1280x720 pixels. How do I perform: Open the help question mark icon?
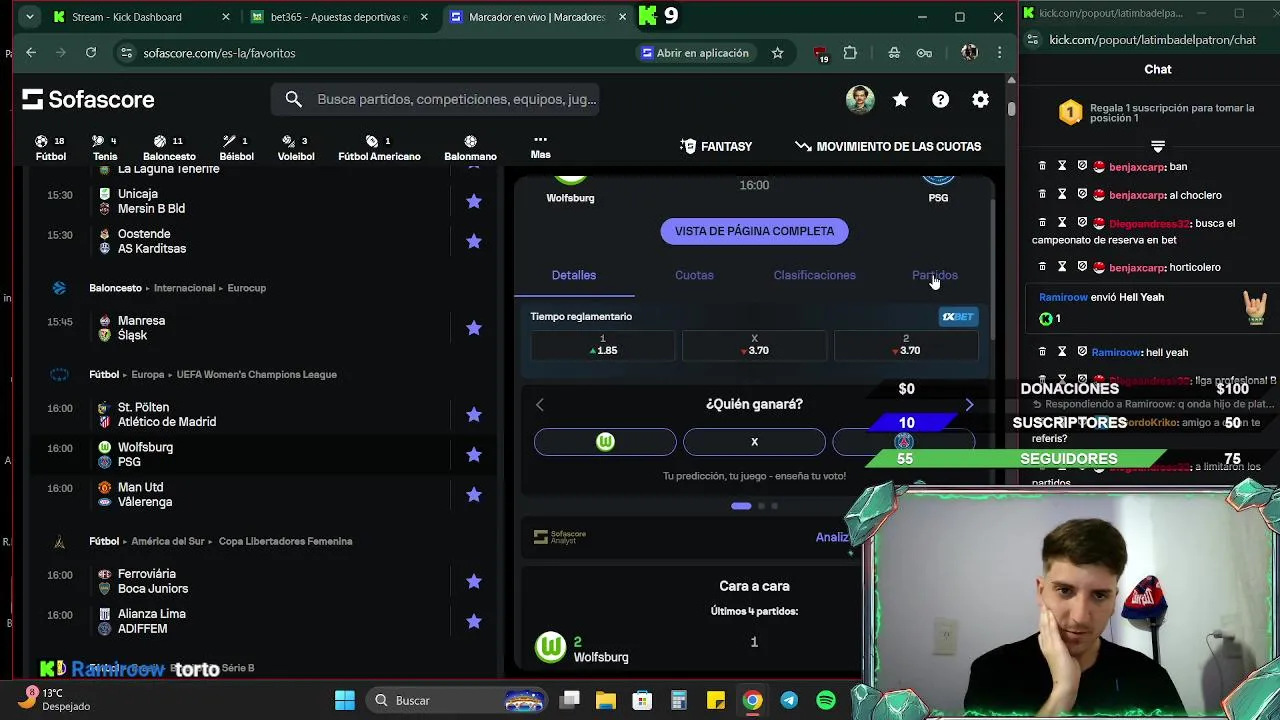(941, 99)
